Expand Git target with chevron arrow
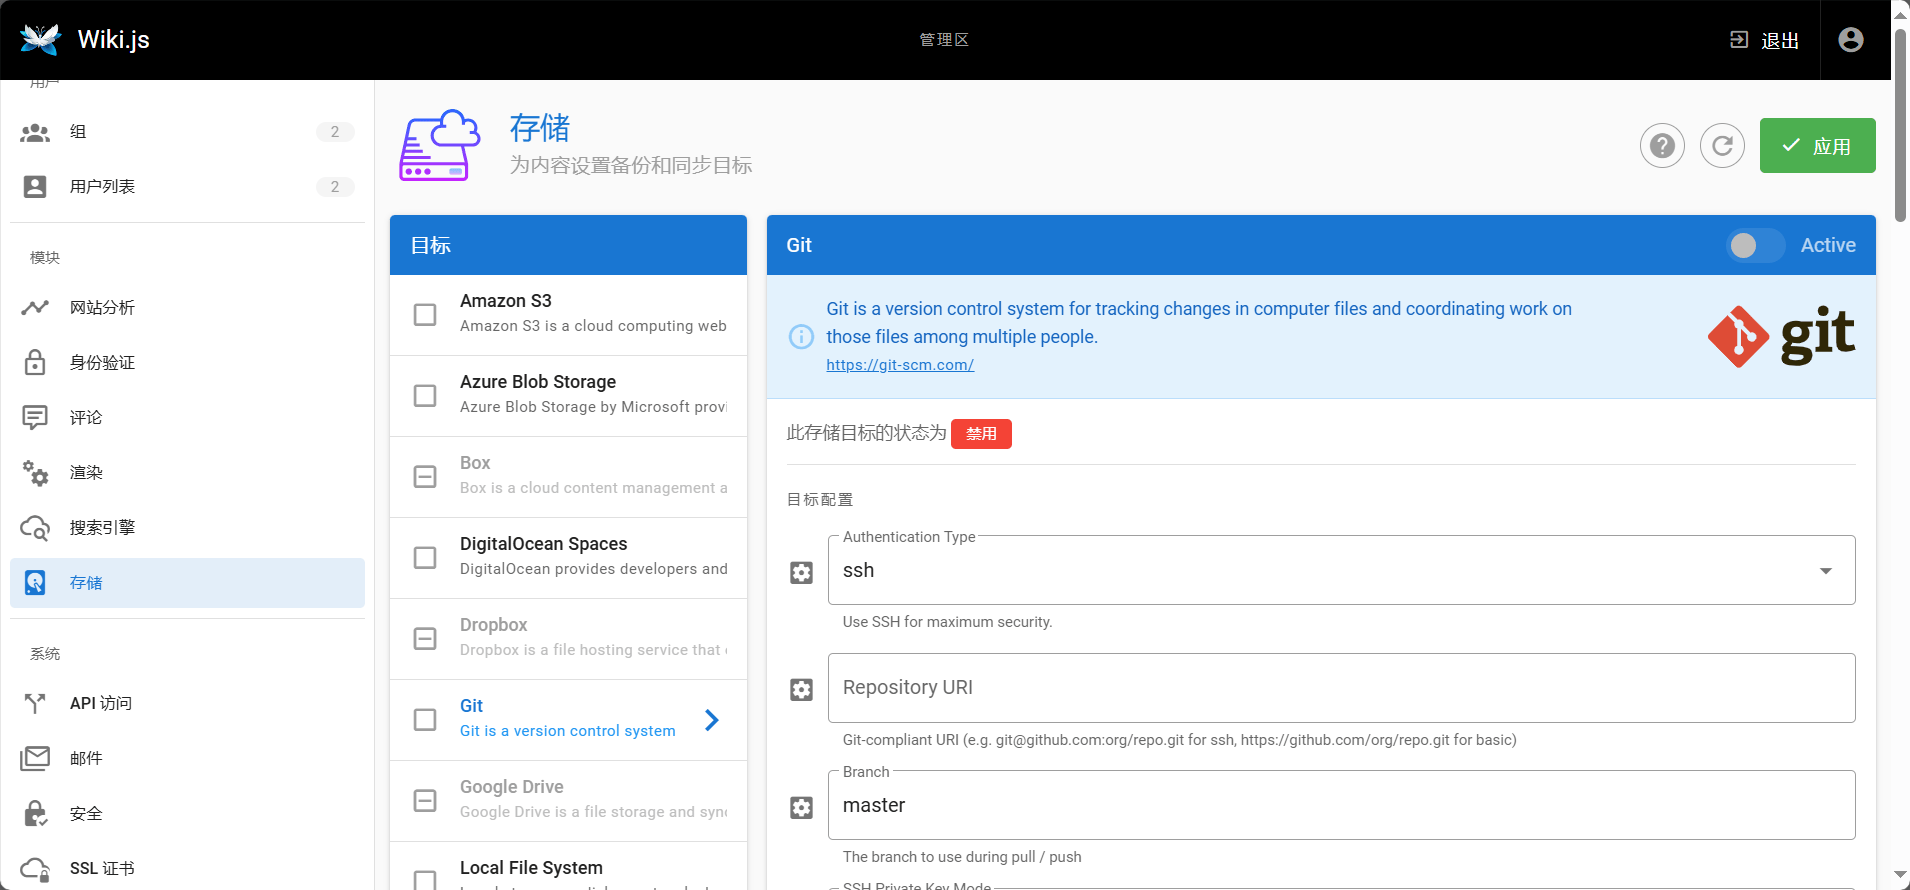Screen dimensions: 1910x890 pyautogui.click(x=711, y=720)
